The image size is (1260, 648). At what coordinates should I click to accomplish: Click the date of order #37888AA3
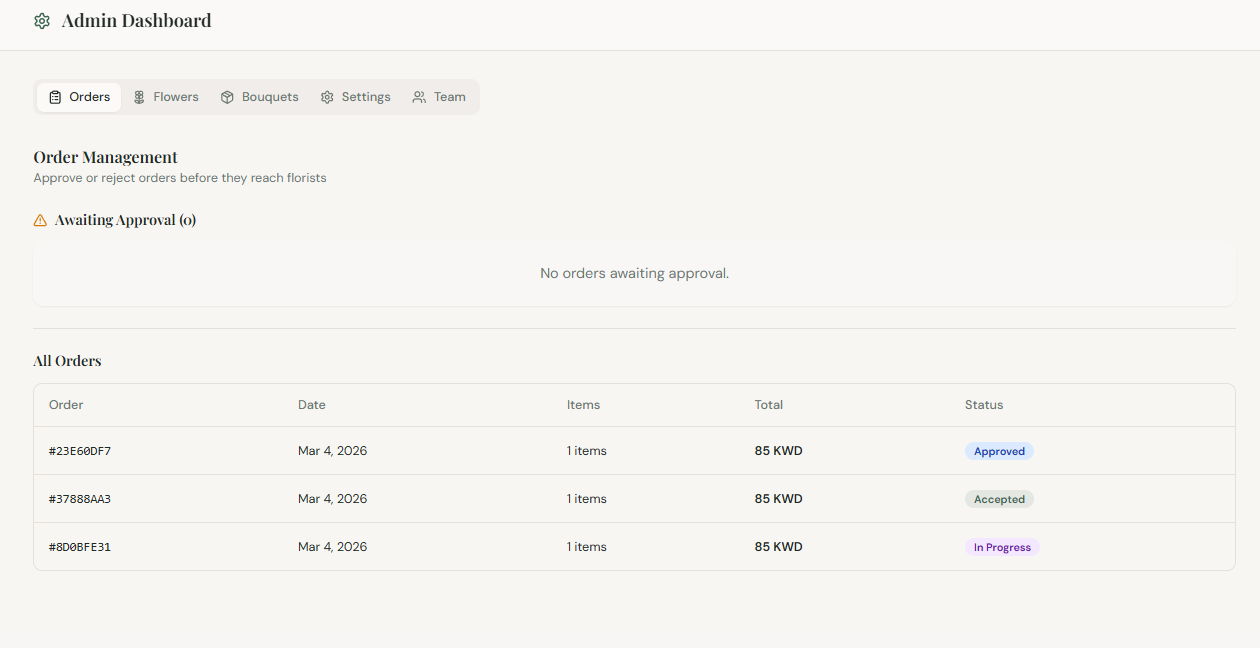(x=332, y=499)
